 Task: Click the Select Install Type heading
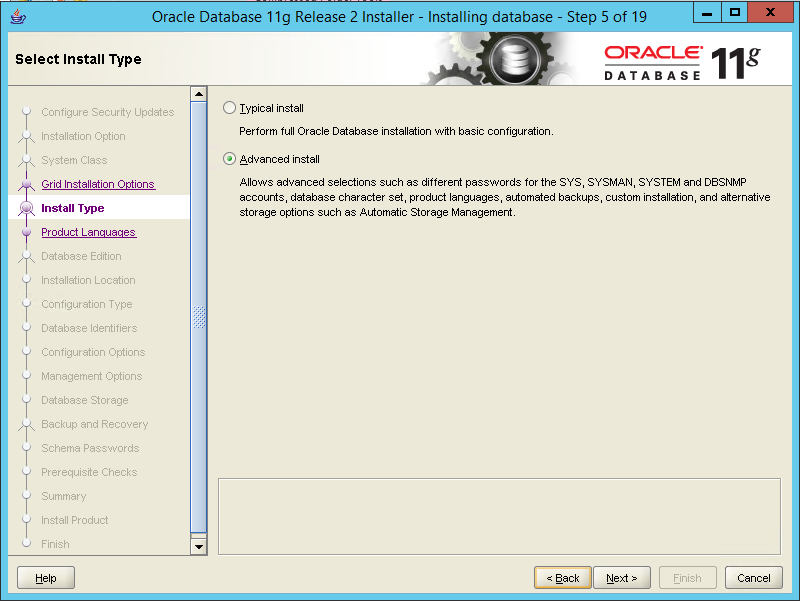coord(78,59)
